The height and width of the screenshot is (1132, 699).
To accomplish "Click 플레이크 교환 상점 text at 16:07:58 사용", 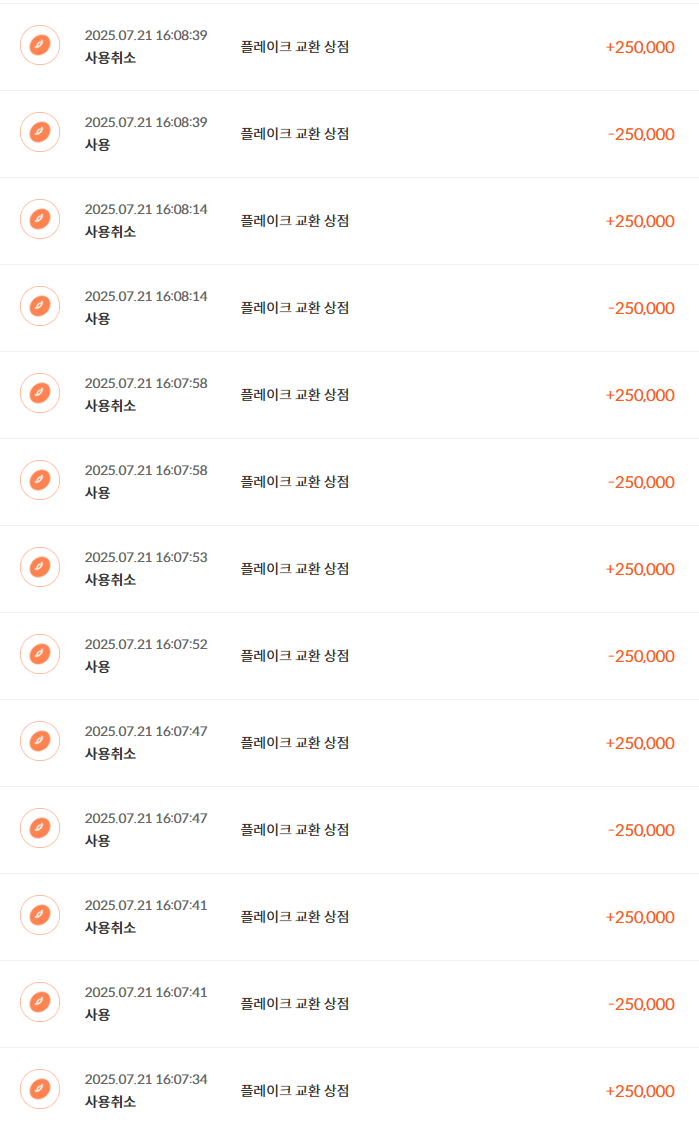I will click(295, 482).
